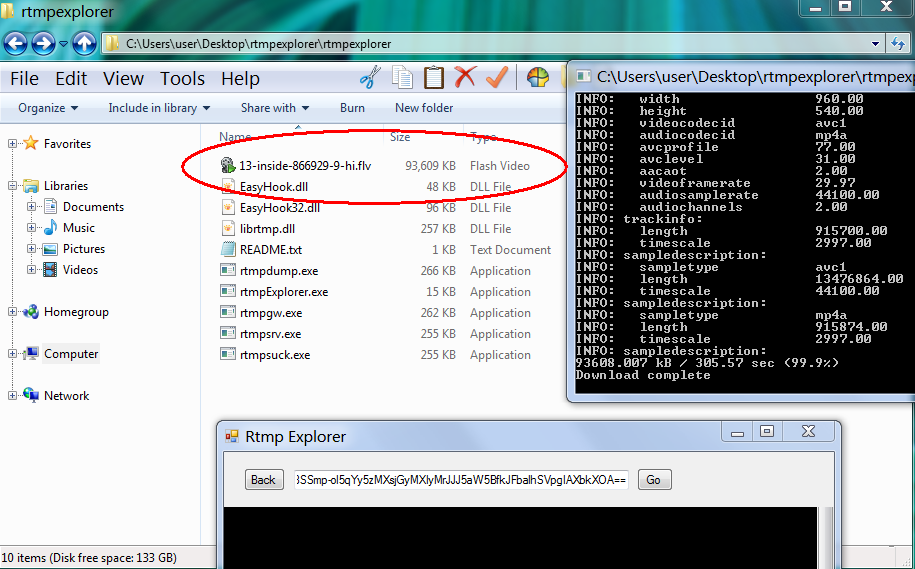The width and height of the screenshot is (915, 569).
Task: Click the Copy toolbar icon
Action: click(x=402, y=78)
